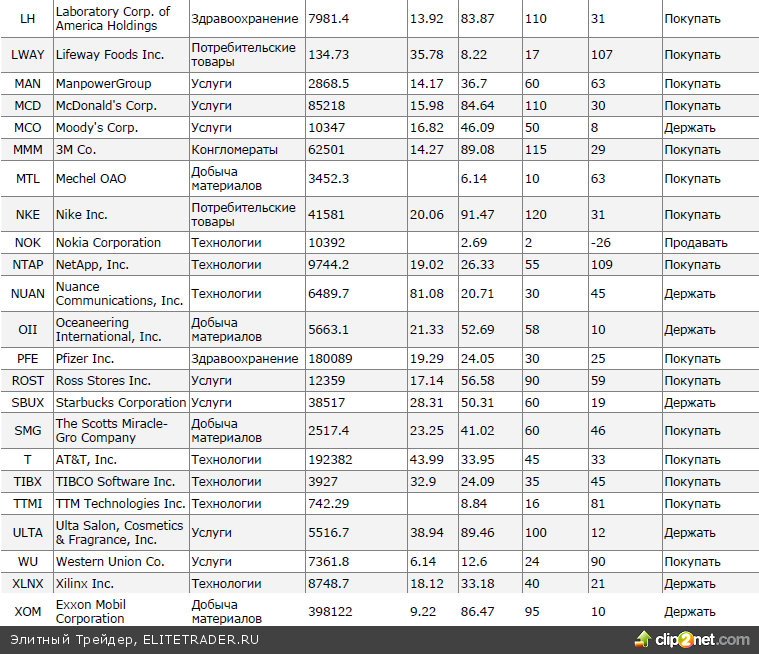This screenshot has width=759, height=654.
Task: Click the XOM ticker cell
Action: point(27,612)
